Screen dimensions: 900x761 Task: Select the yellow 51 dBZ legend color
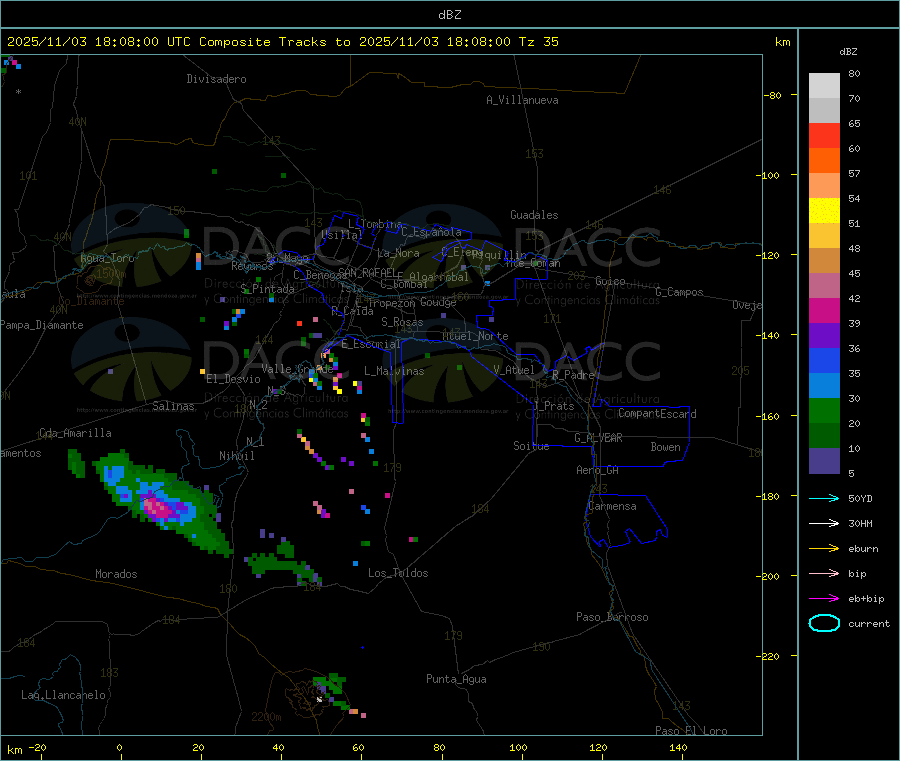click(x=824, y=210)
